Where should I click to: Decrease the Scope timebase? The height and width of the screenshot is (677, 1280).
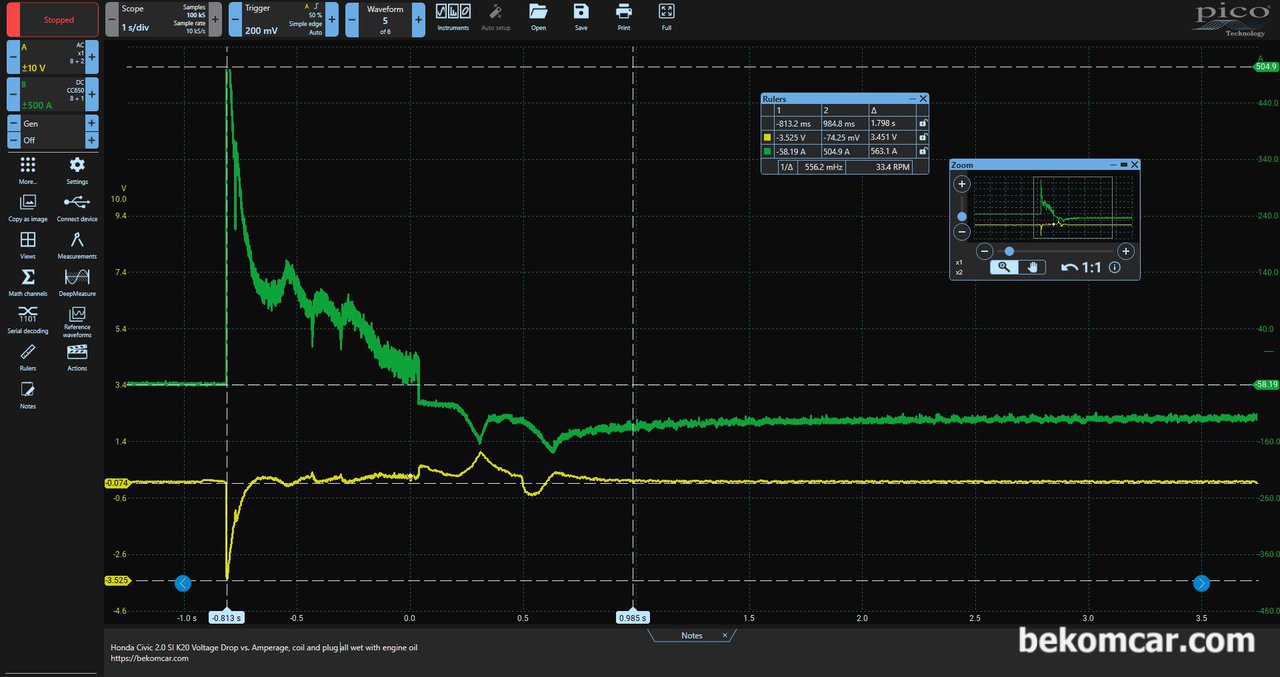click(111, 19)
